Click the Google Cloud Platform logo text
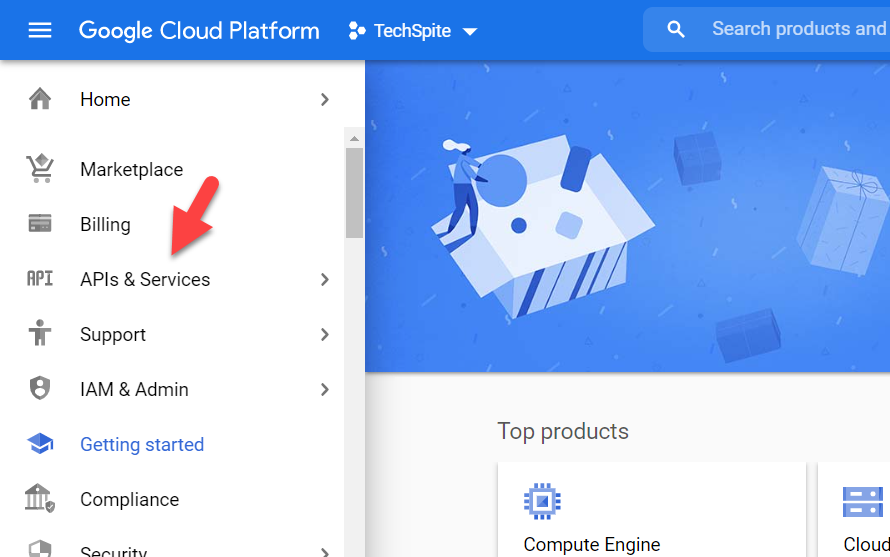Image resolution: width=890 pixels, height=557 pixels. point(199,30)
